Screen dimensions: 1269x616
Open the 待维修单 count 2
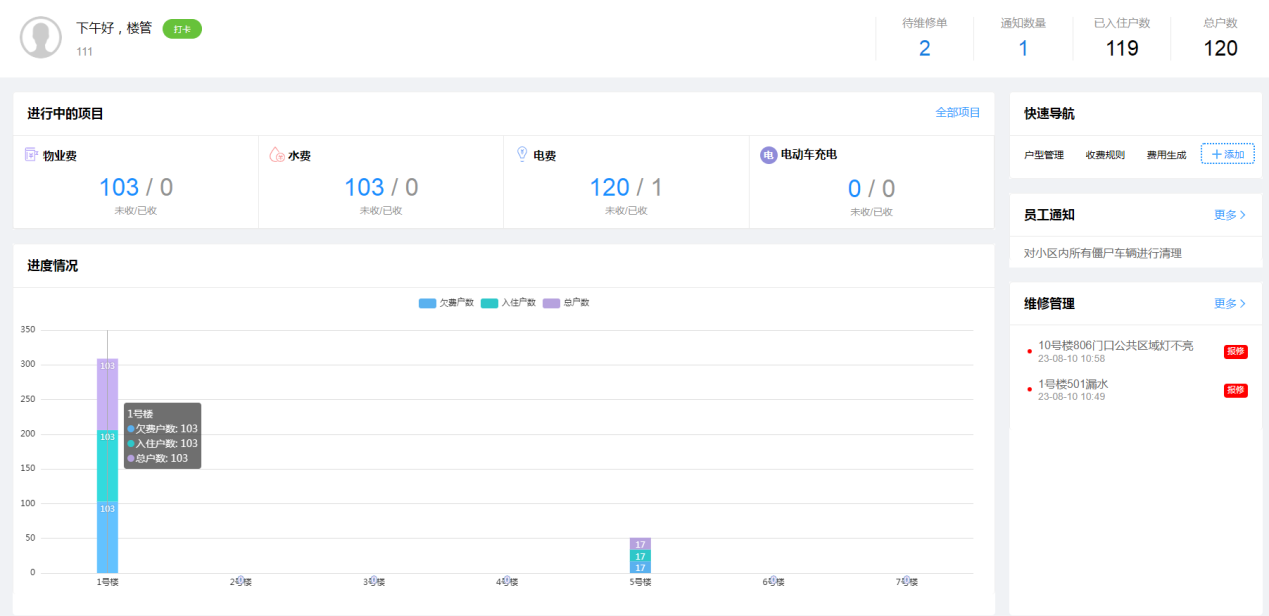(924, 48)
